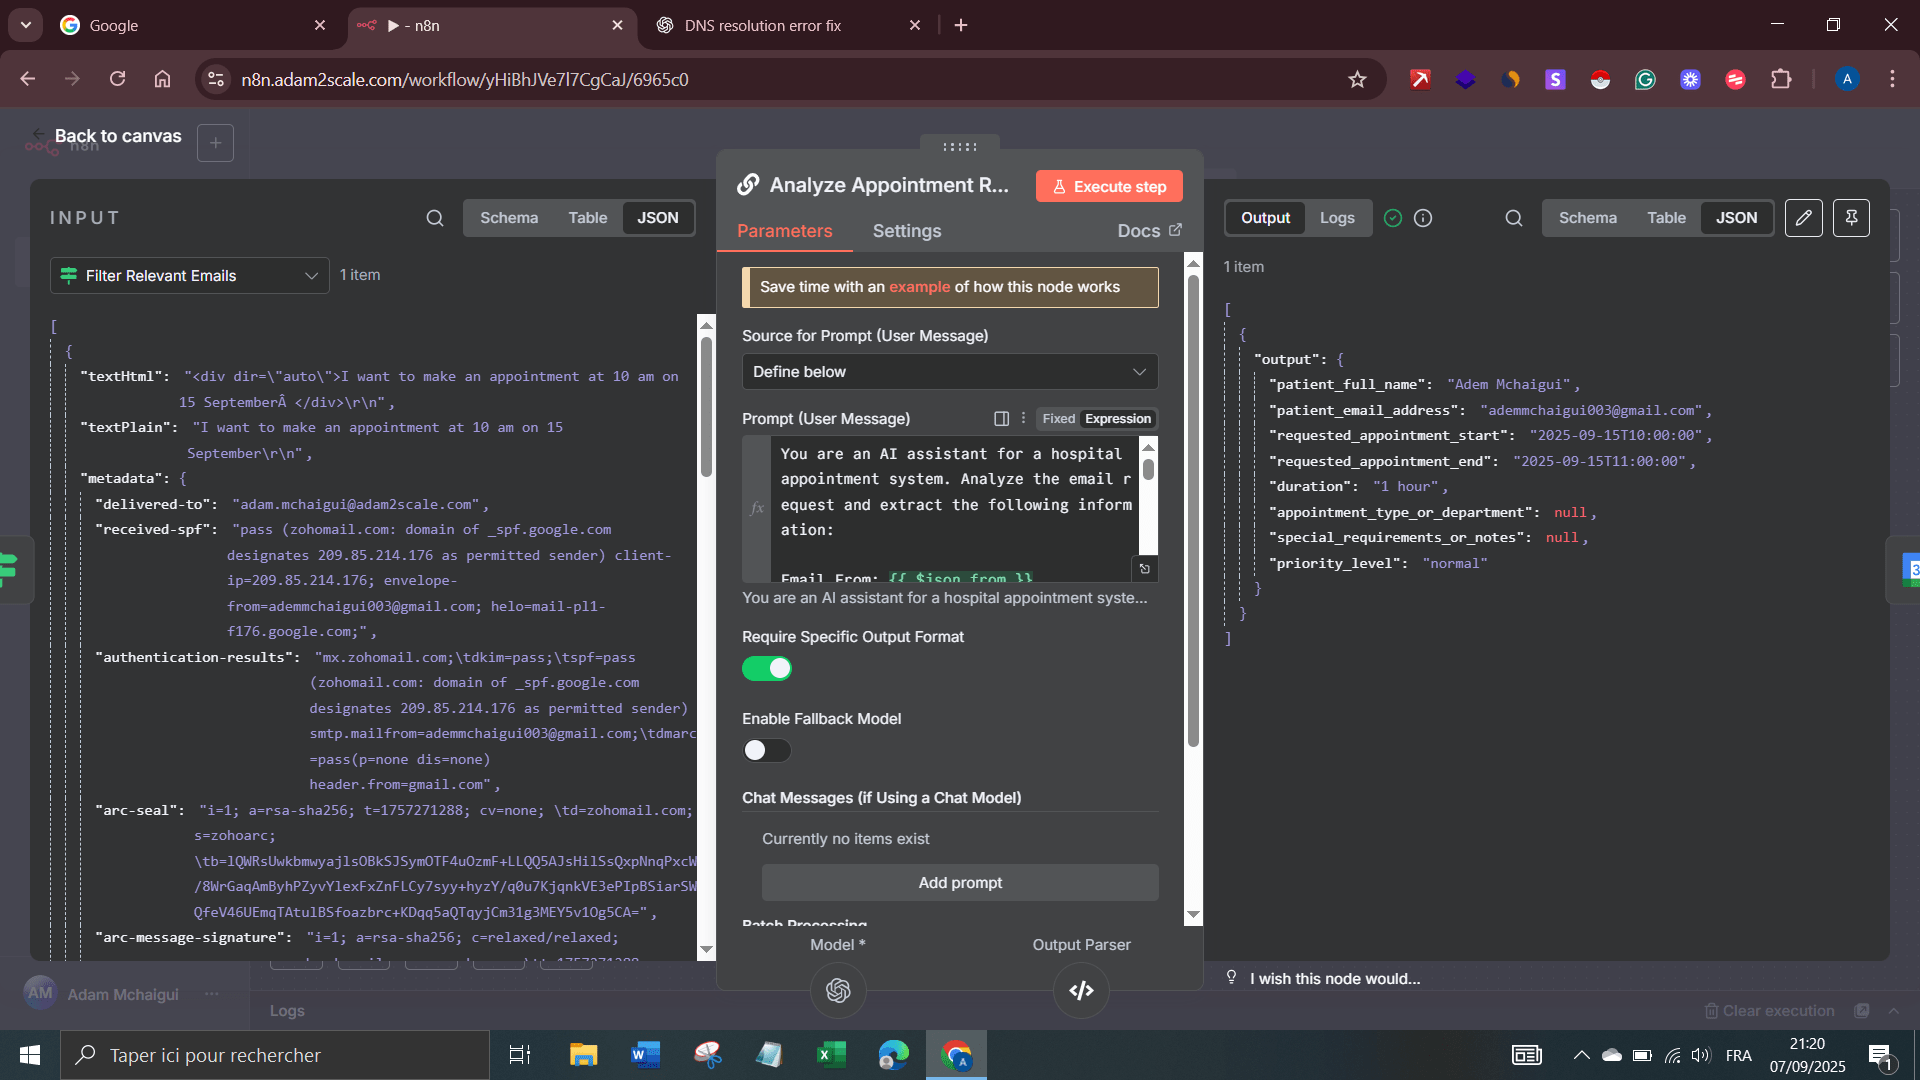Click the INPUT JSON vertical scrollbar
Image resolution: width=1920 pixels, height=1080 pixels.
(706, 408)
